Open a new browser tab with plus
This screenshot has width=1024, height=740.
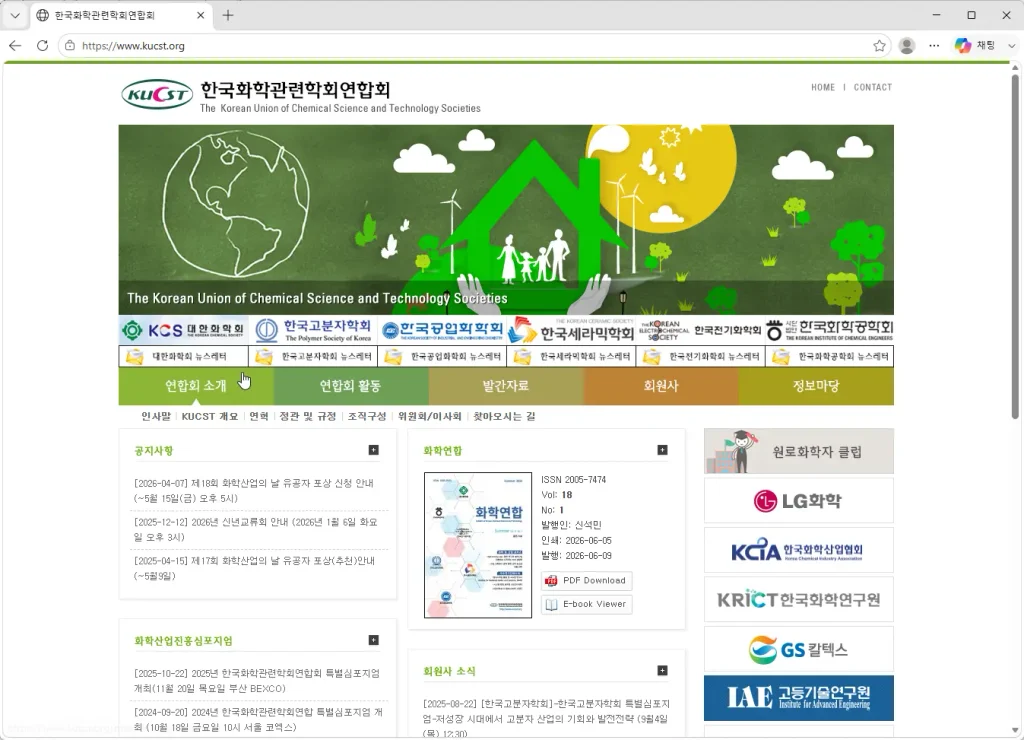pyautogui.click(x=228, y=15)
